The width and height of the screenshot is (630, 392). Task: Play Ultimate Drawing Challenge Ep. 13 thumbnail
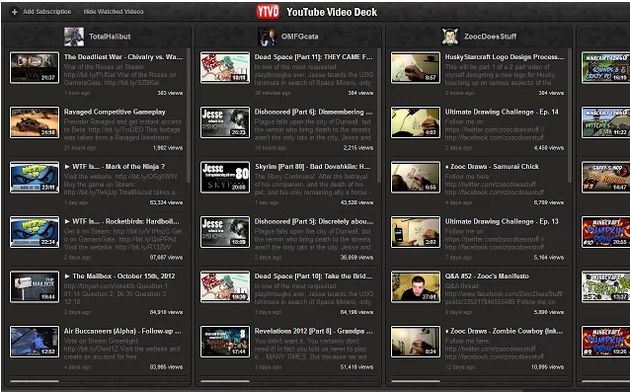point(415,232)
